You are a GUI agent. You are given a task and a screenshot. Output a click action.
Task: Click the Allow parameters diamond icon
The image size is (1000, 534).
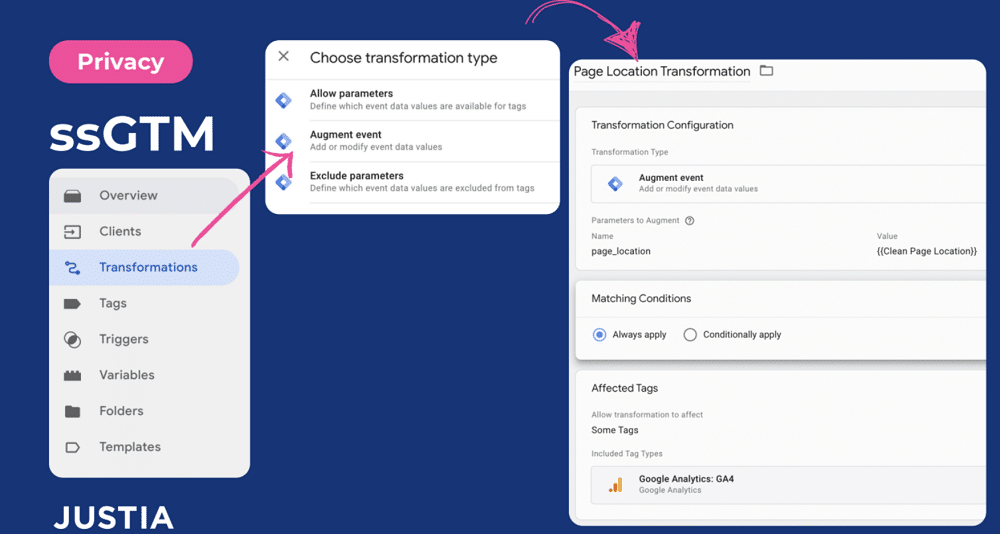pyautogui.click(x=283, y=100)
